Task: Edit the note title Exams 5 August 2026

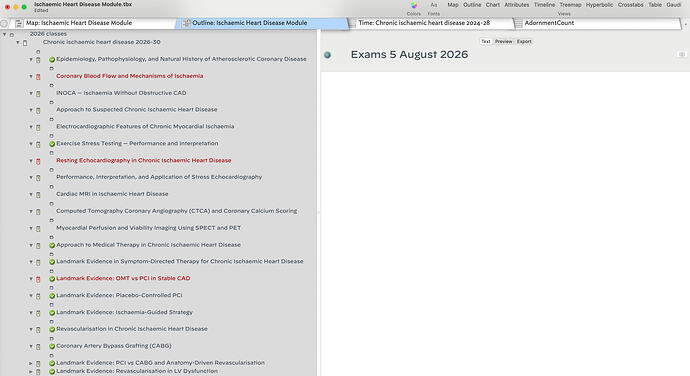Action: click(409, 55)
